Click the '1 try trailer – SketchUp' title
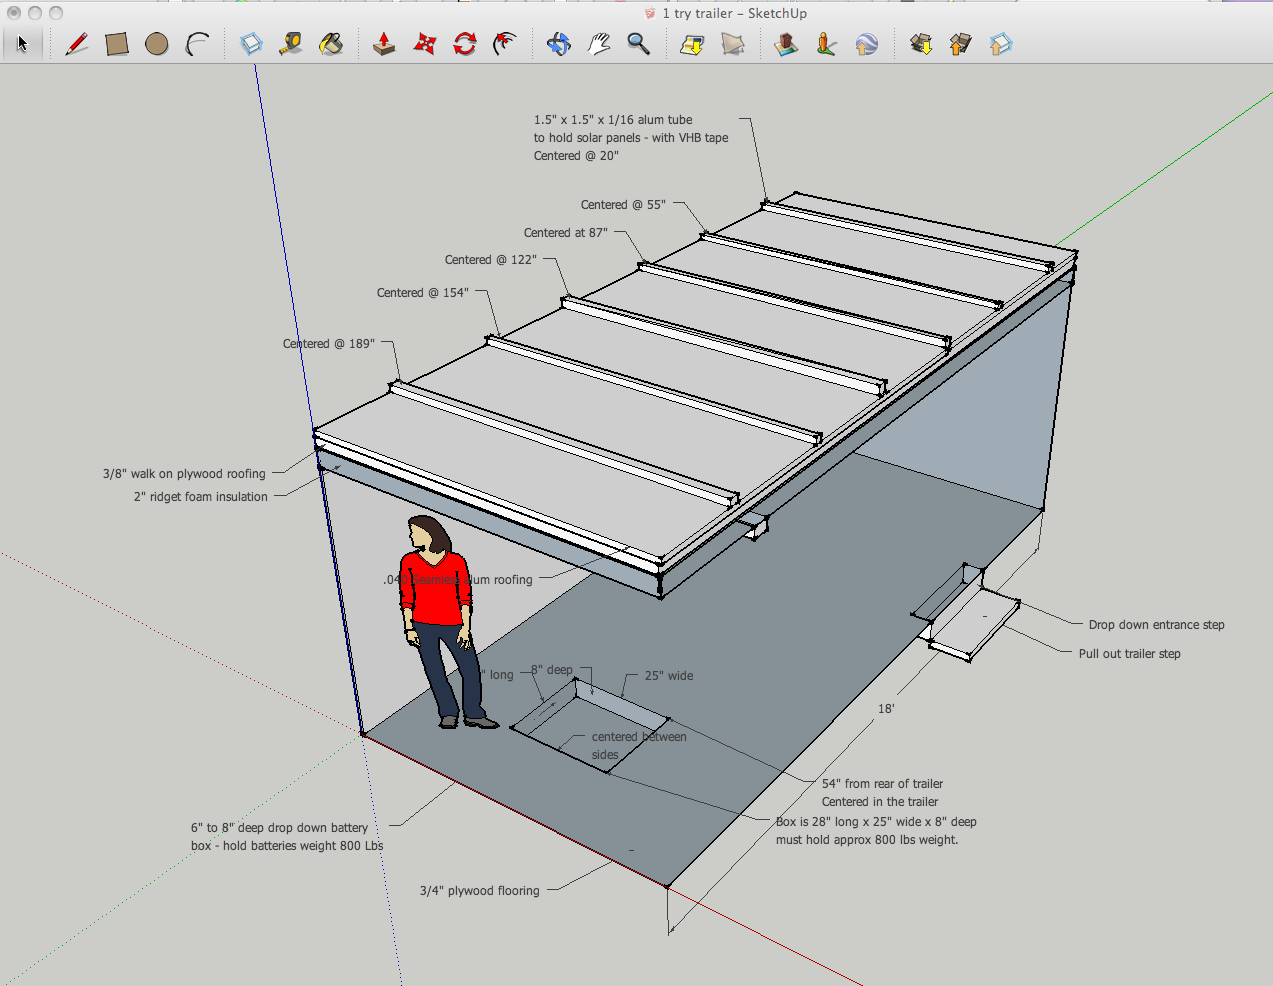Image resolution: width=1273 pixels, height=986 pixels. click(x=735, y=13)
